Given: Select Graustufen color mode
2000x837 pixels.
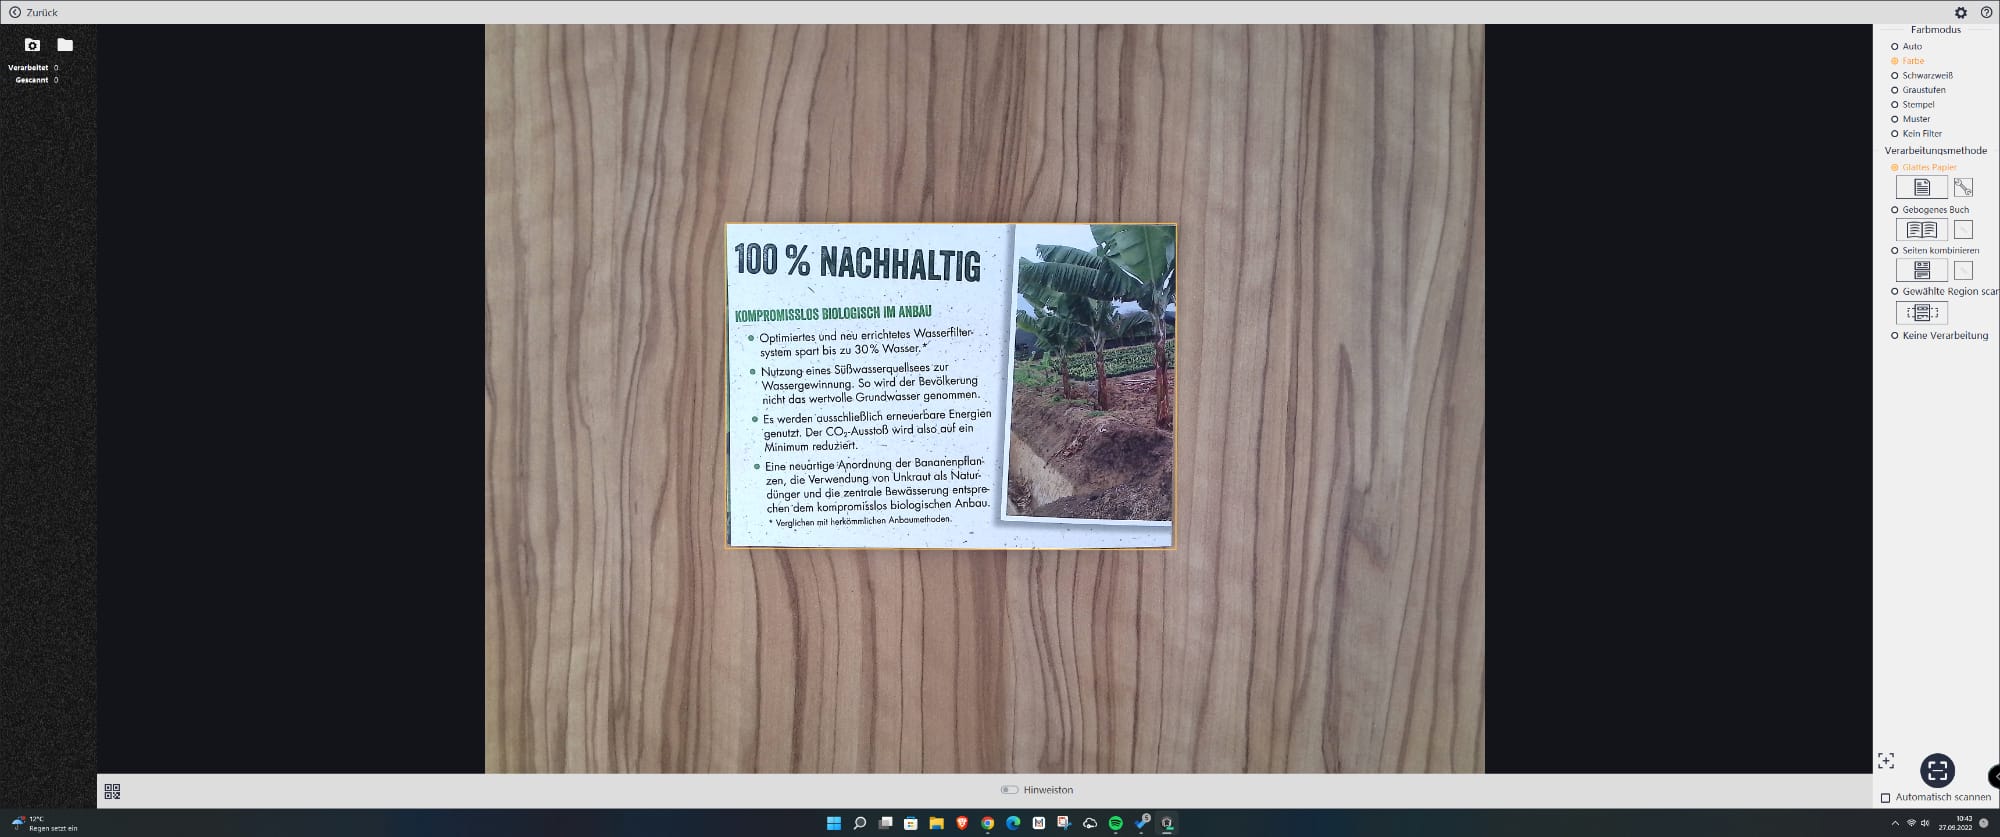Looking at the screenshot, I should [x=1894, y=90].
